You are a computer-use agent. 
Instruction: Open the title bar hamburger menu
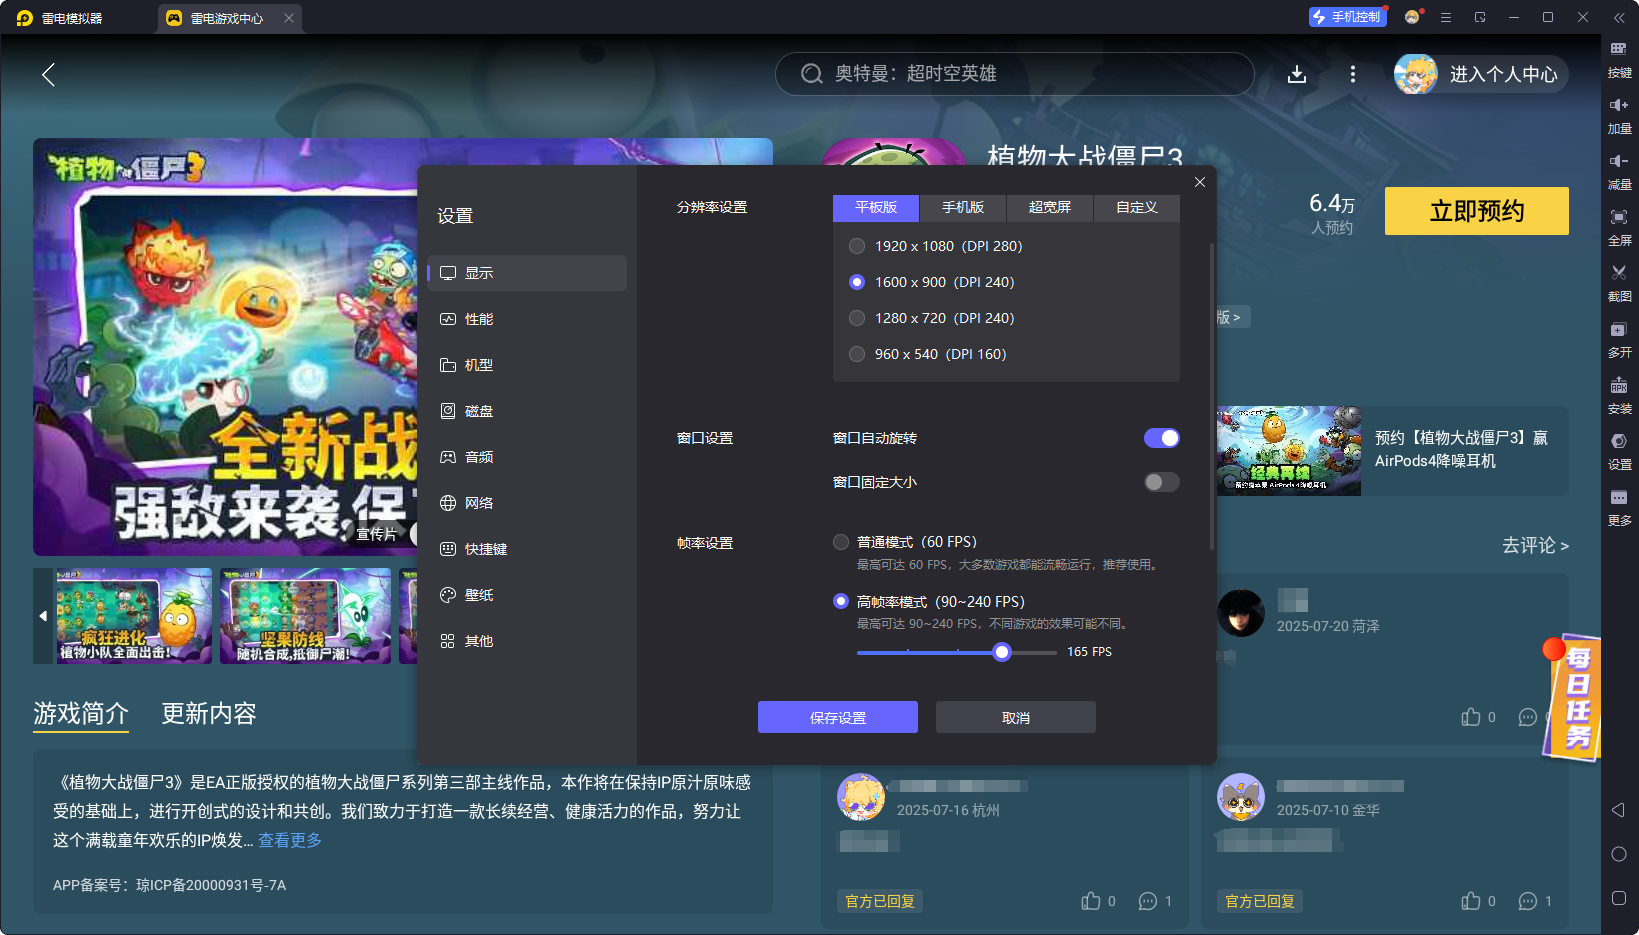[1446, 17]
